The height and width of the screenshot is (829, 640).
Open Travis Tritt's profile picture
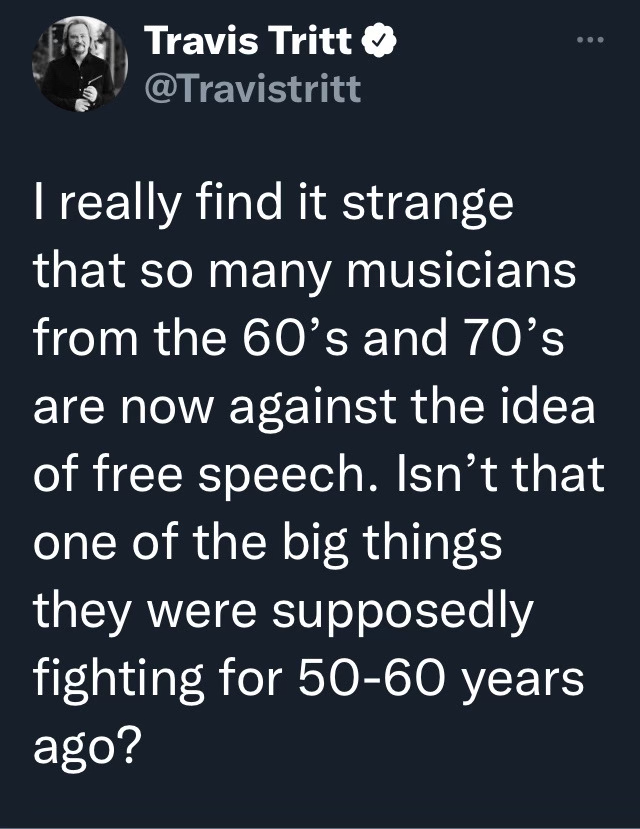(79, 67)
